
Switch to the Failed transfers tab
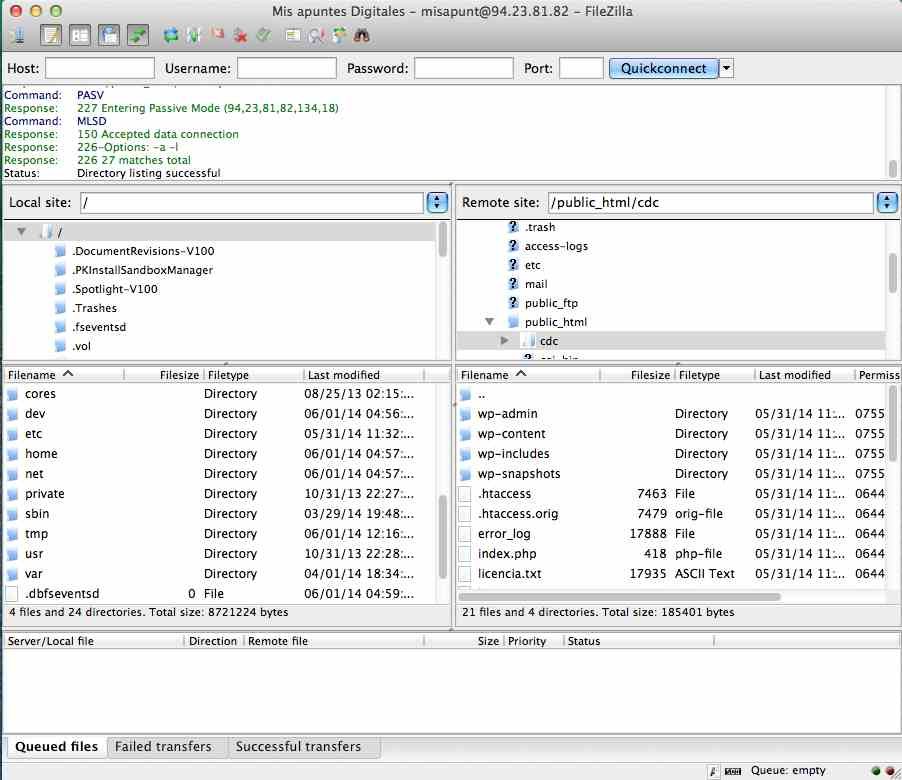point(163,747)
